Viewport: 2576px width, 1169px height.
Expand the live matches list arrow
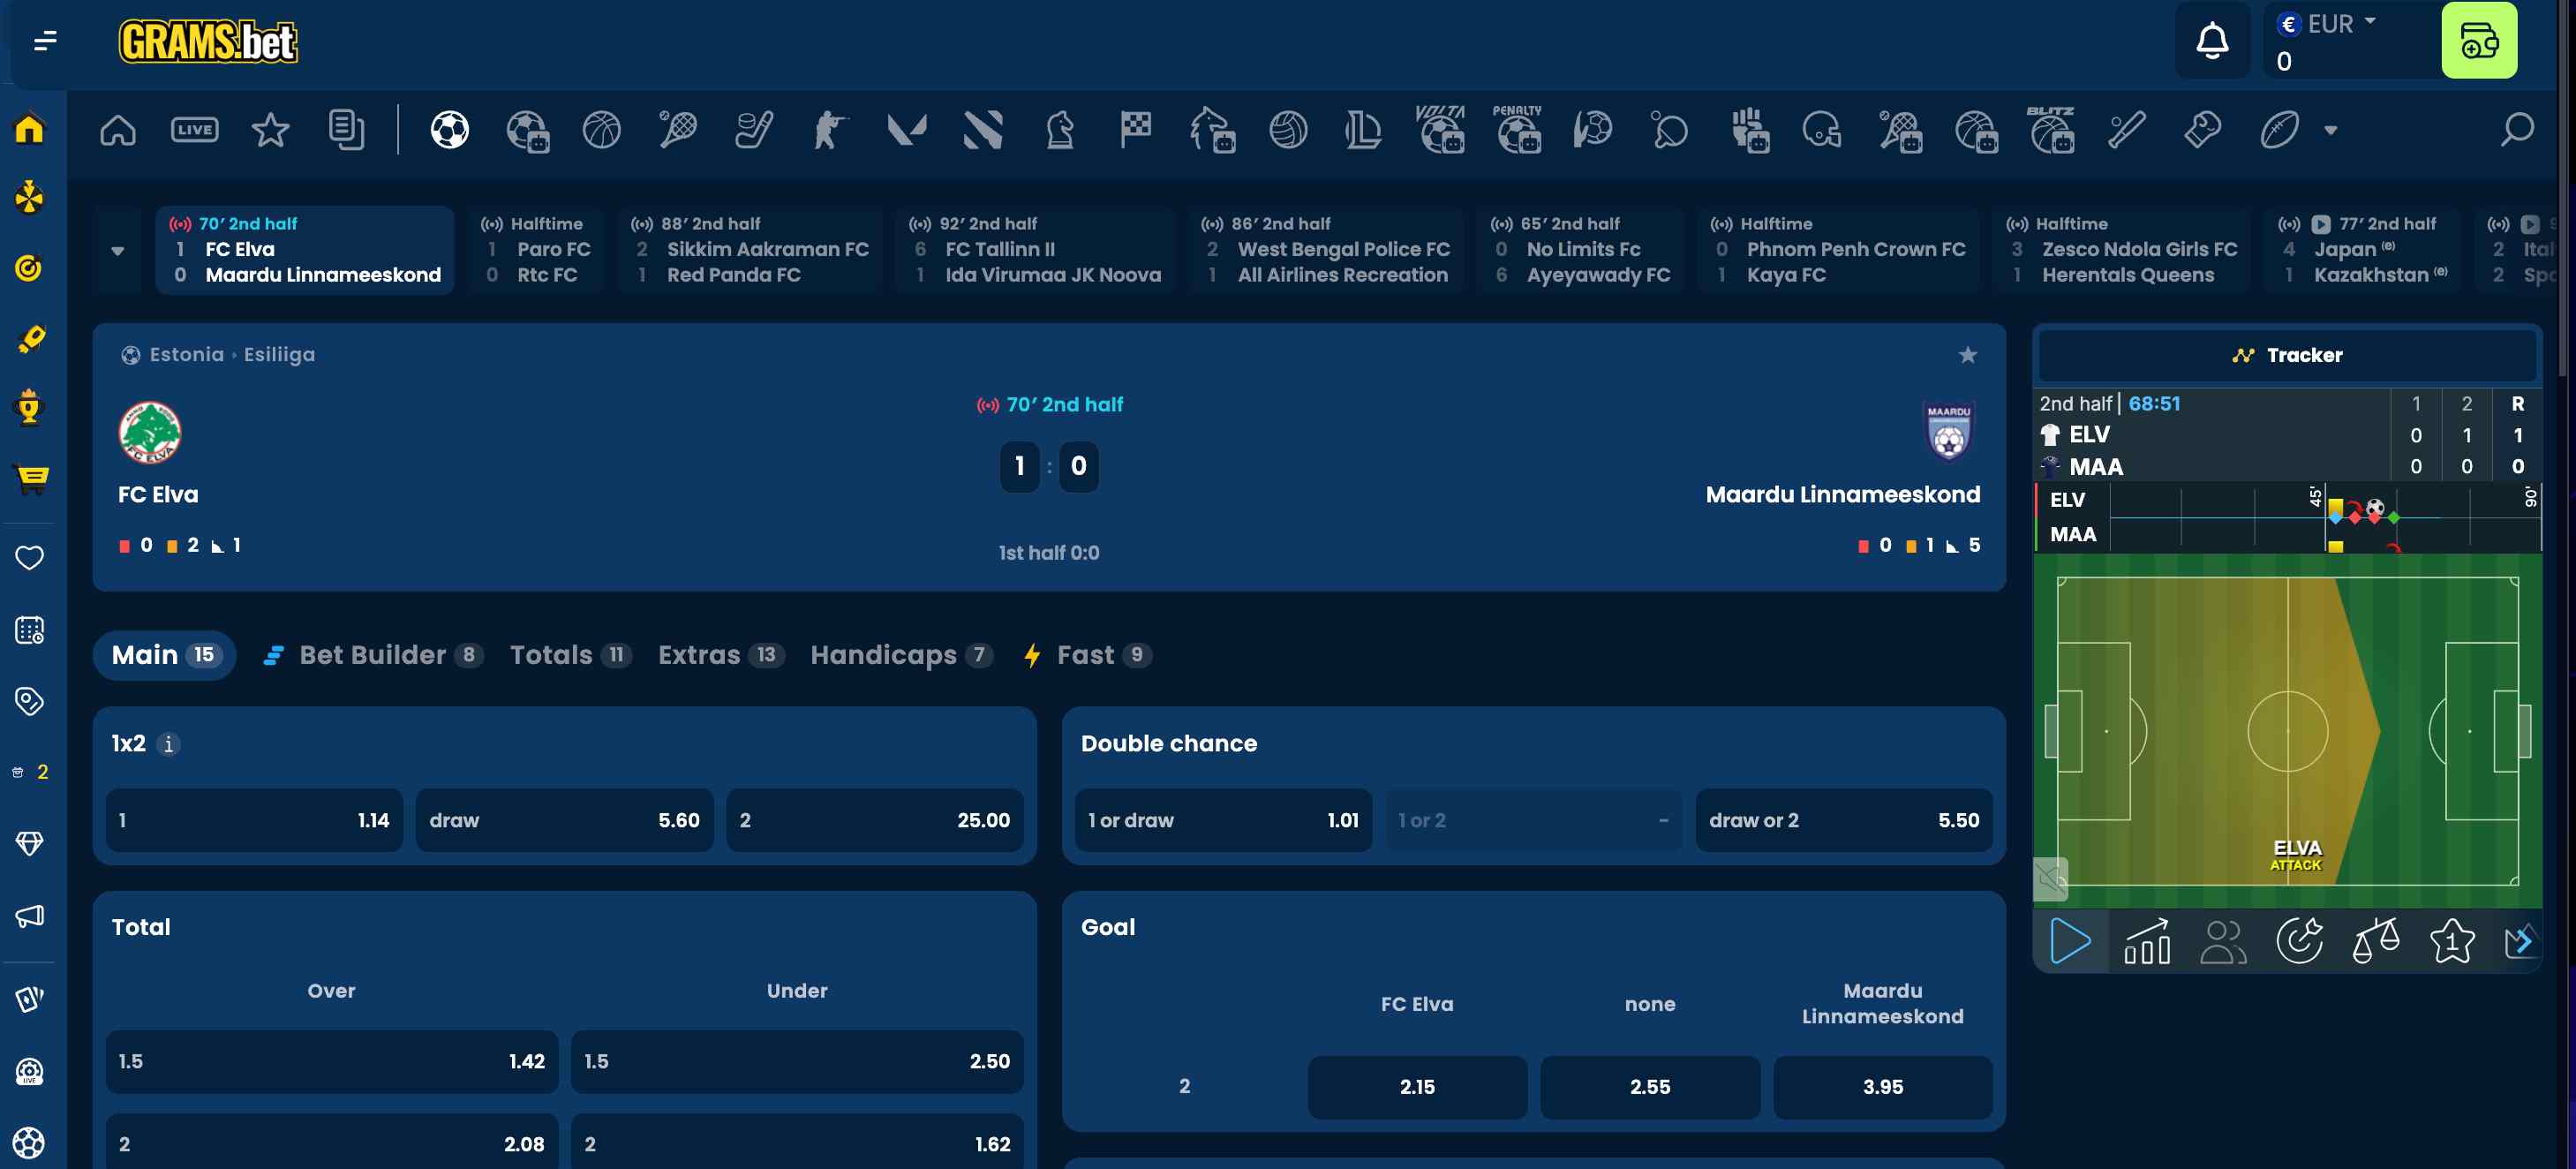coord(118,250)
